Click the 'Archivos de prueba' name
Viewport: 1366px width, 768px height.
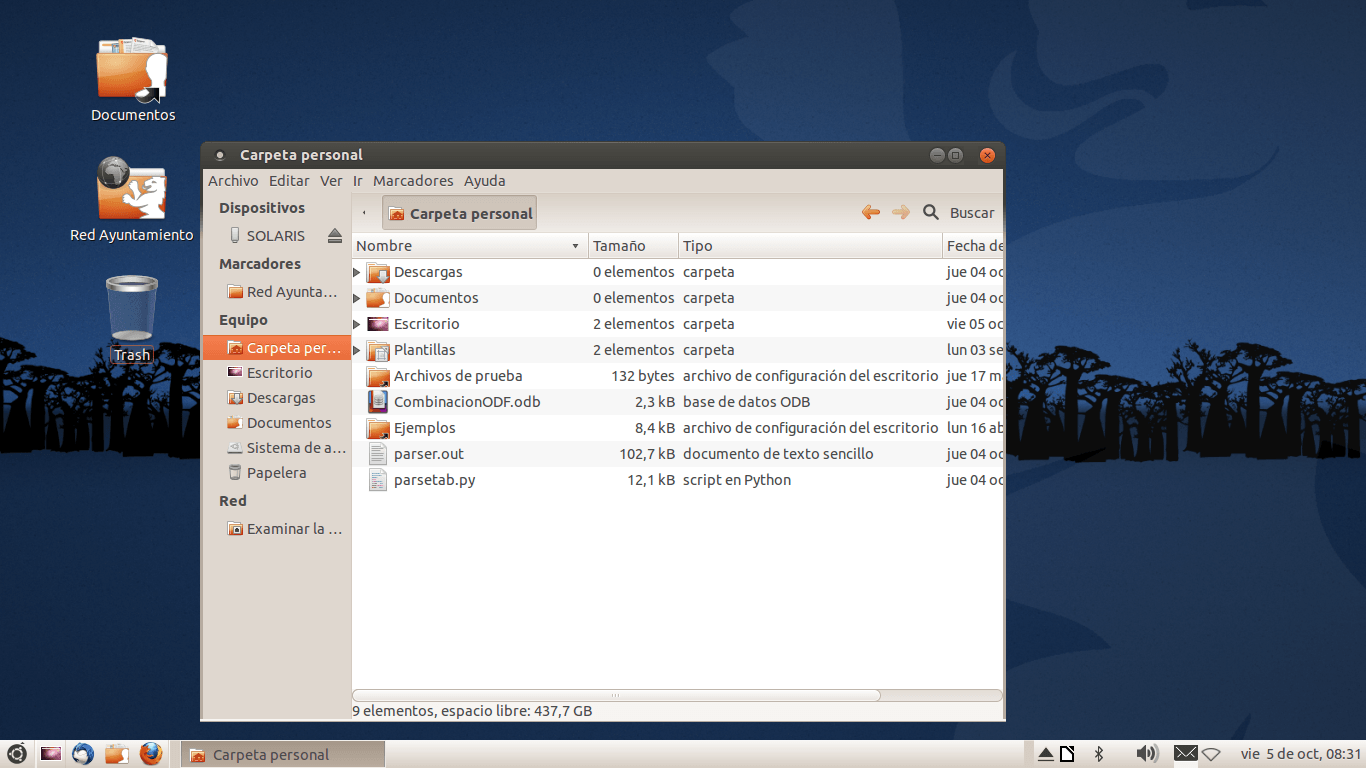pos(458,376)
